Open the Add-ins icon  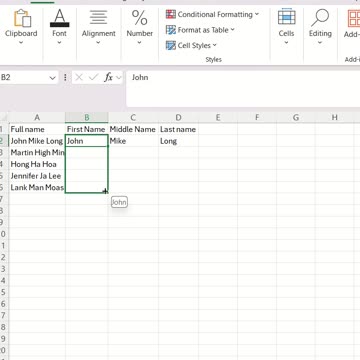point(353,18)
